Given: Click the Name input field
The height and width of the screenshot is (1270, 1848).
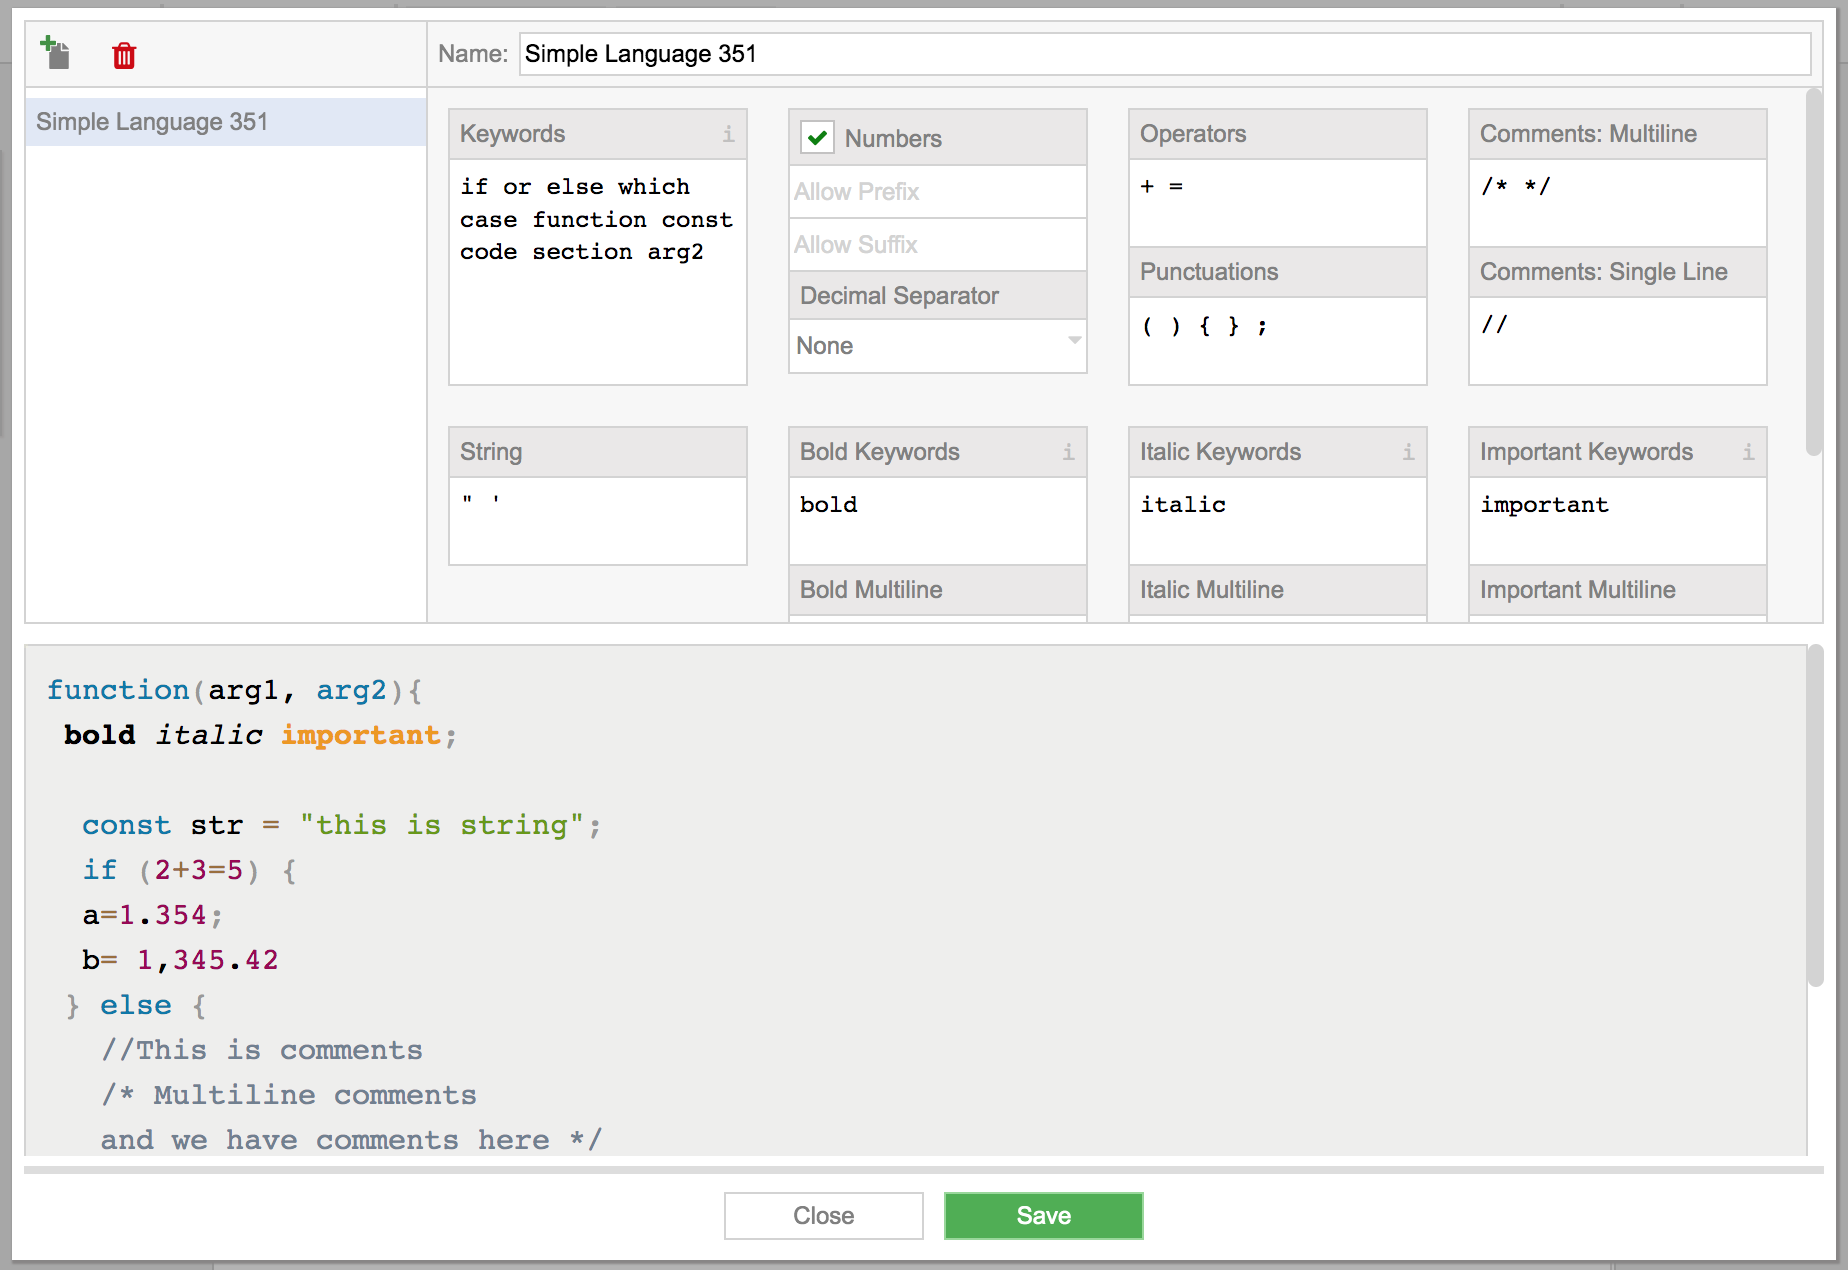Looking at the screenshot, I should point(1165,54).
